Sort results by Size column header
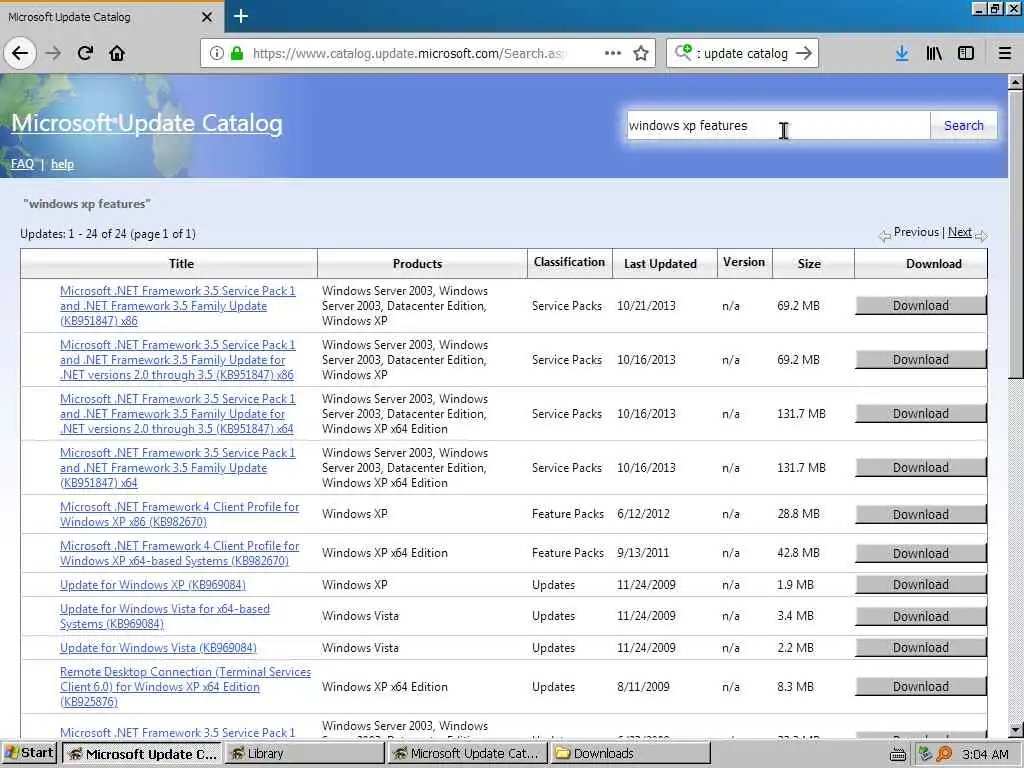The image size is (1024, 768). pyautogui.click(x=808, y=264)
